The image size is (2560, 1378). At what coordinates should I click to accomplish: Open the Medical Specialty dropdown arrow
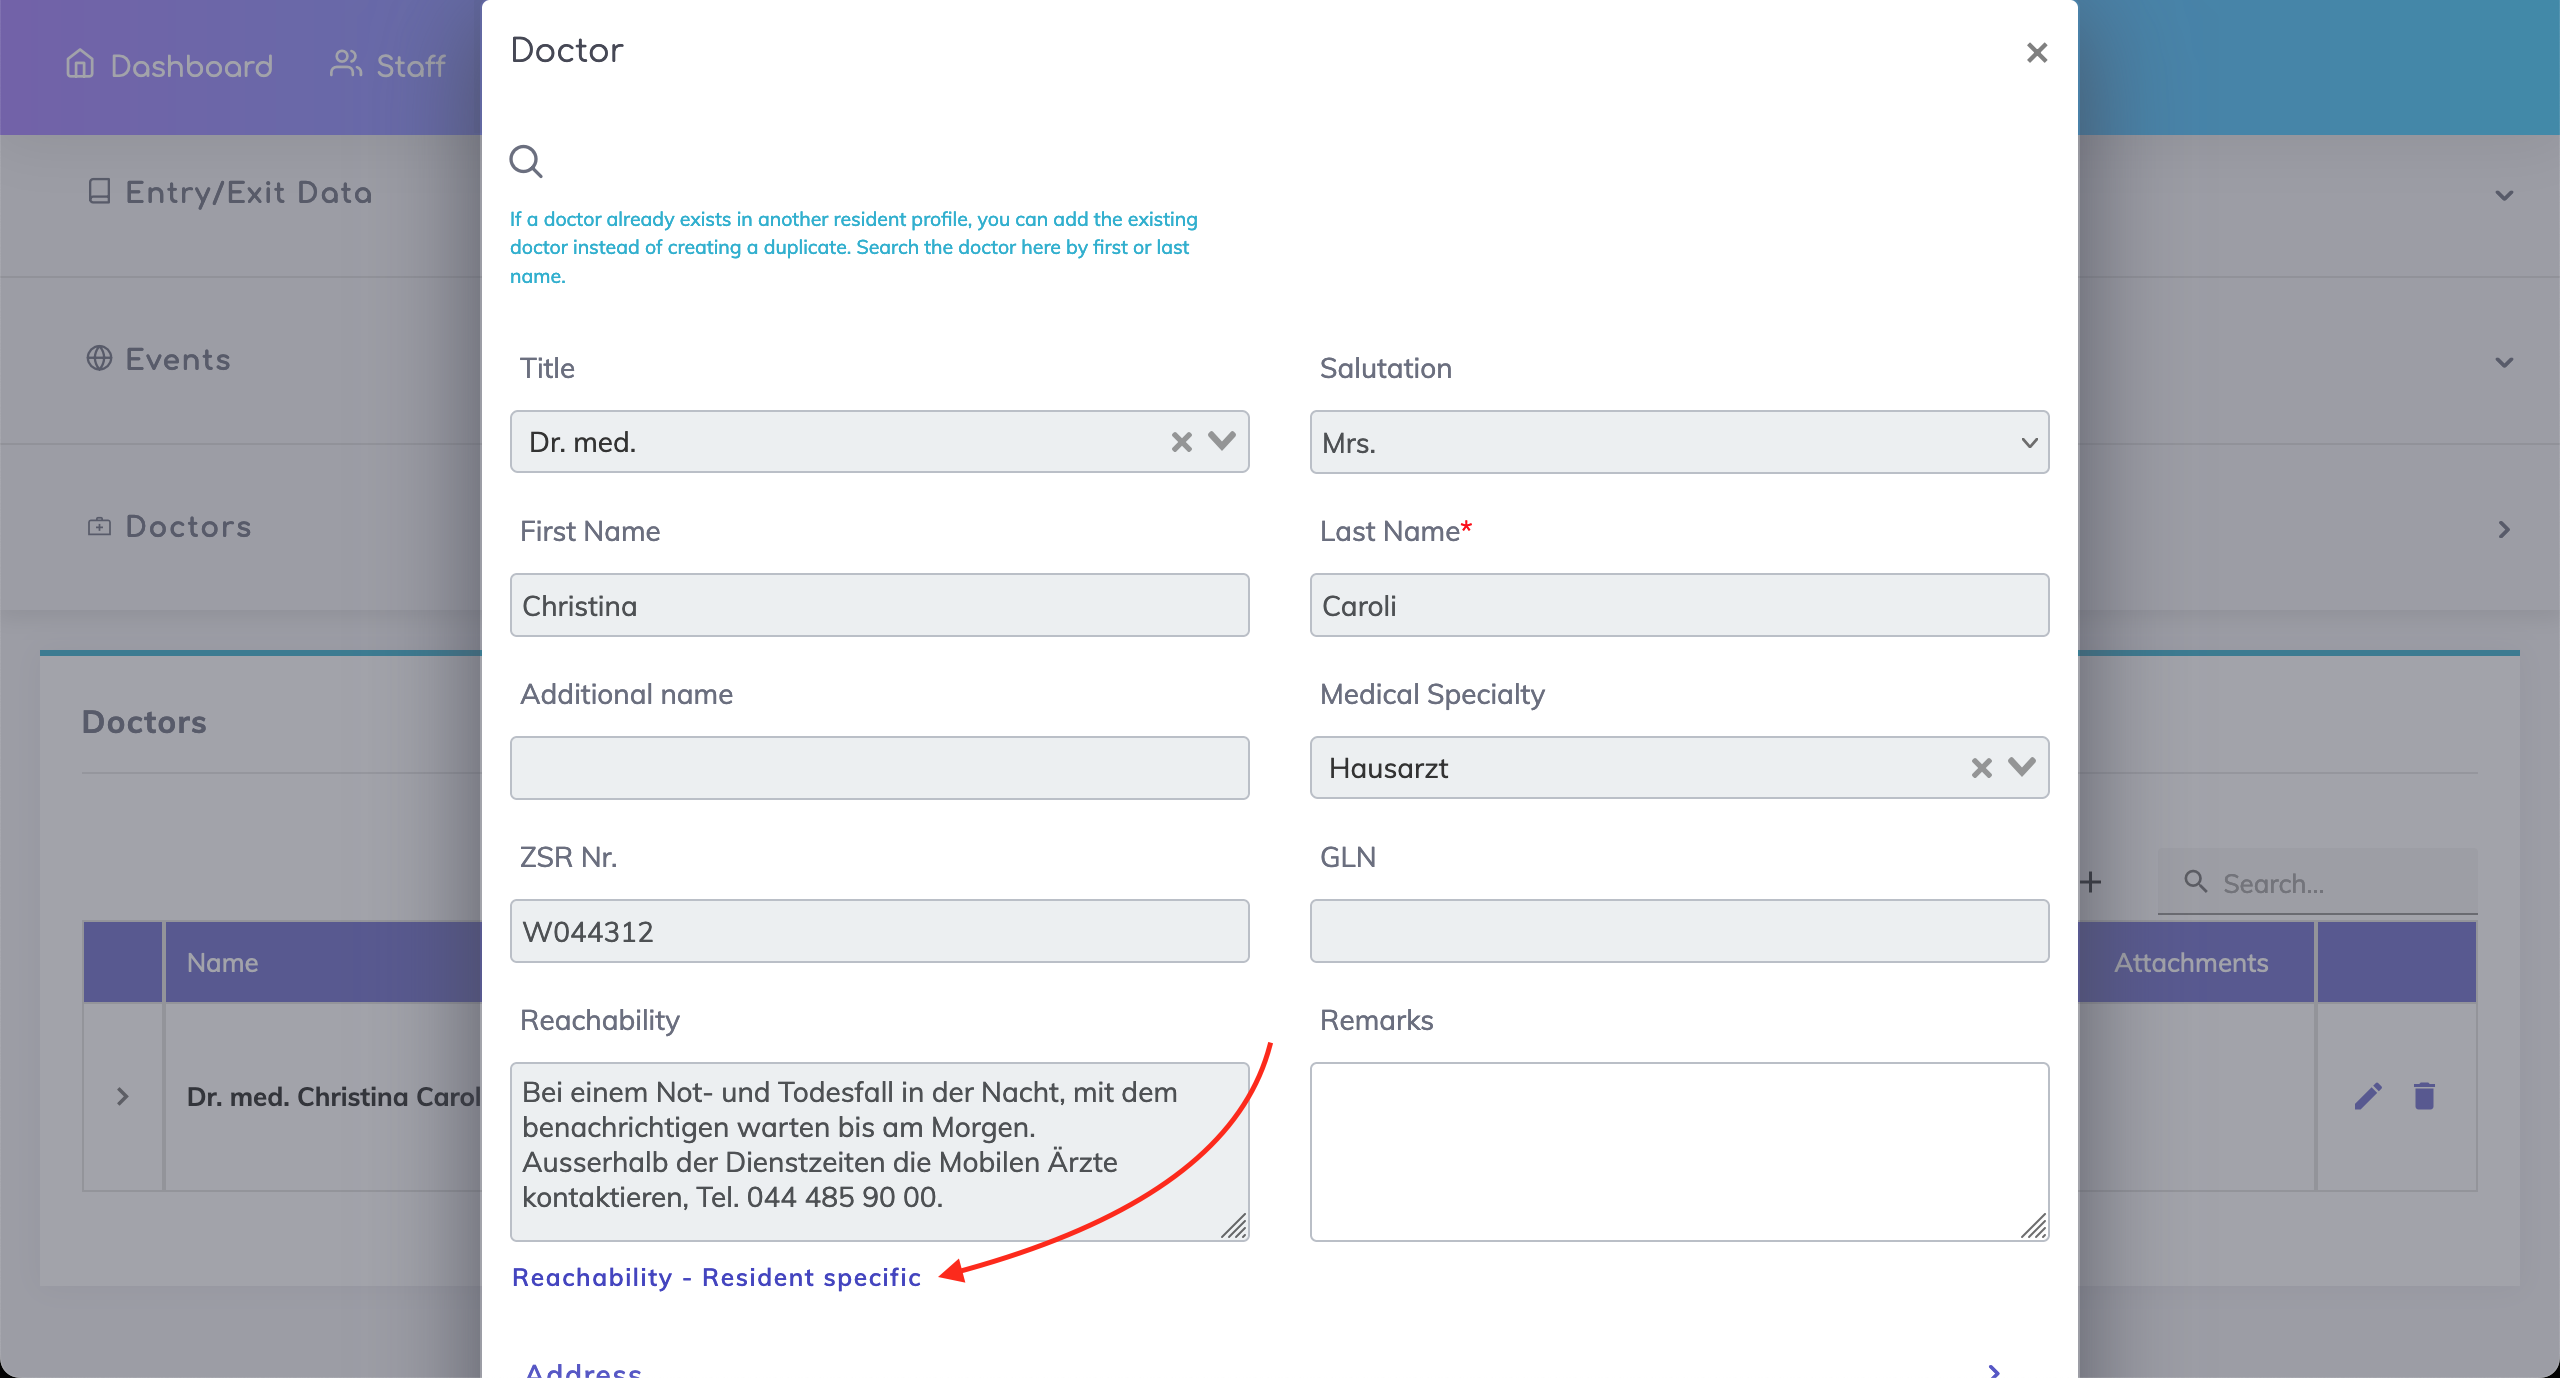tap(2022, 767)
